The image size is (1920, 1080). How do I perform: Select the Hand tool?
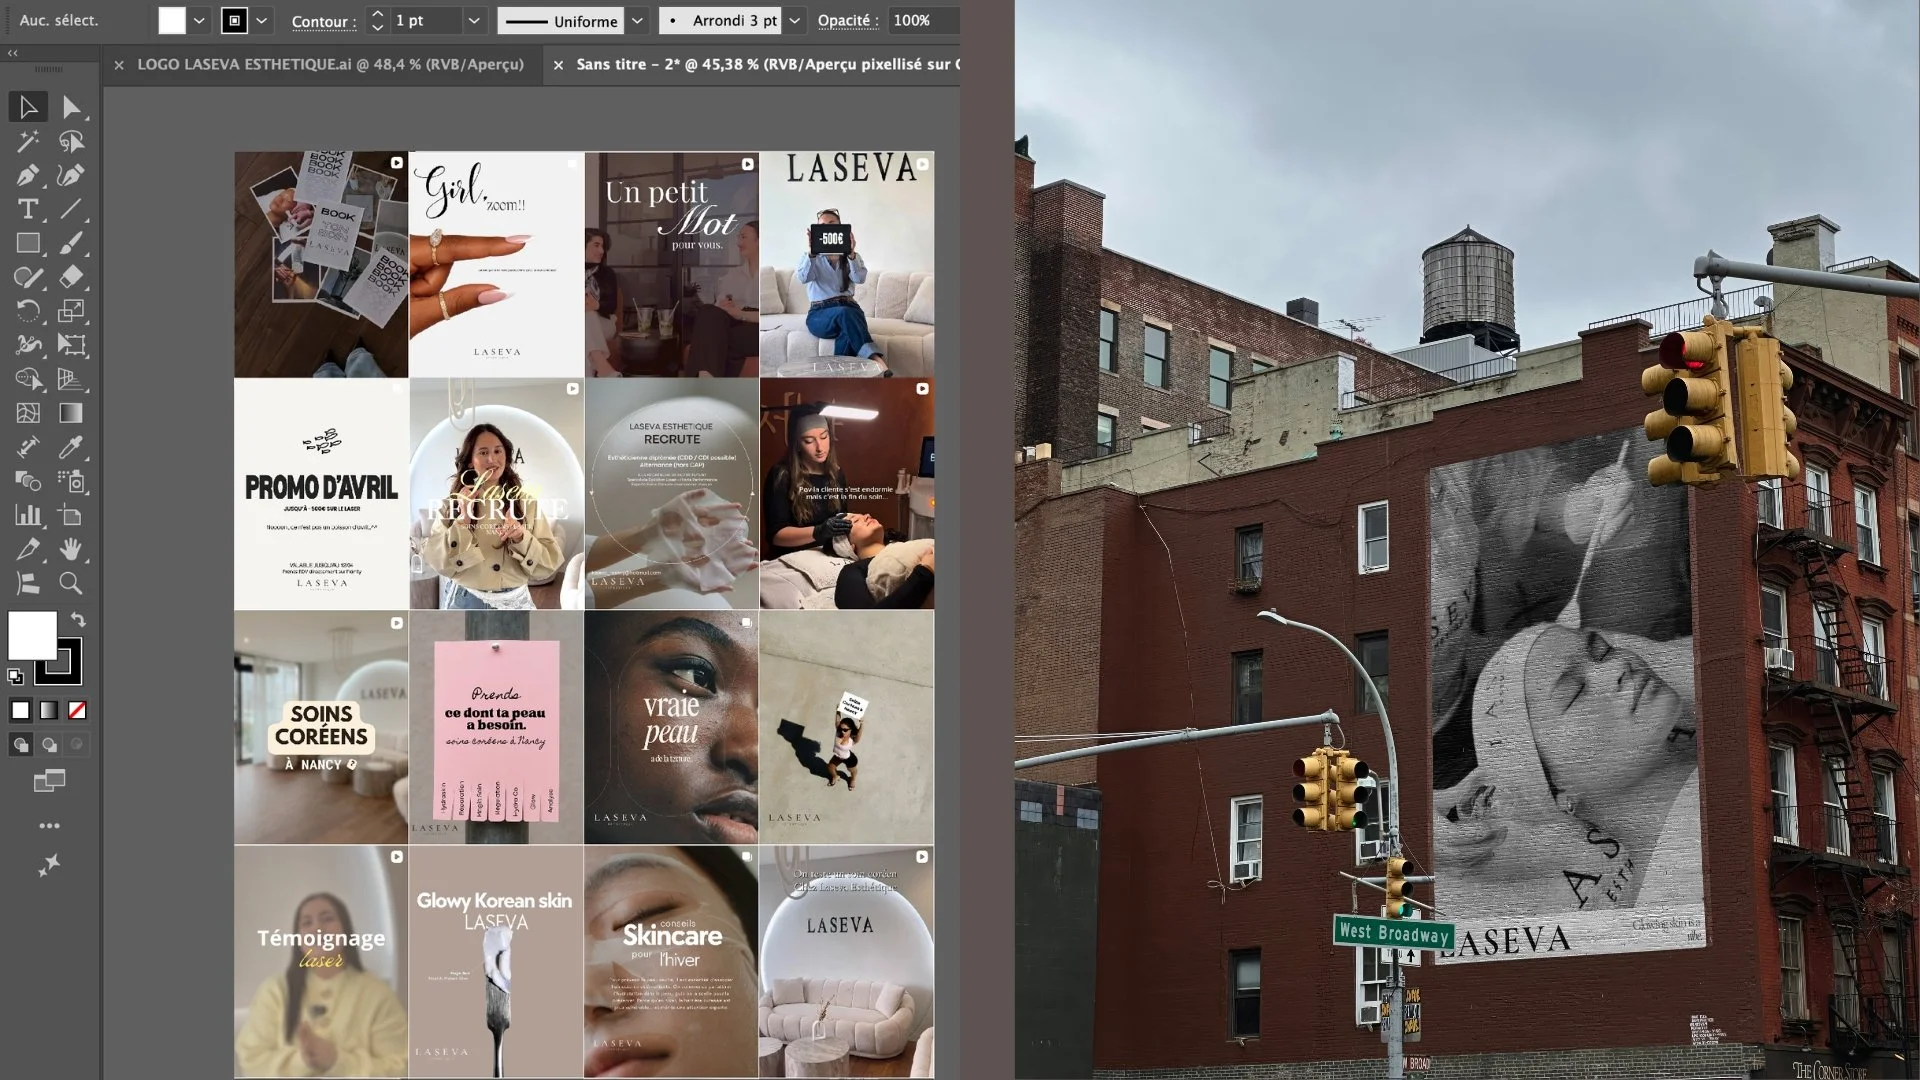point(70,549)
